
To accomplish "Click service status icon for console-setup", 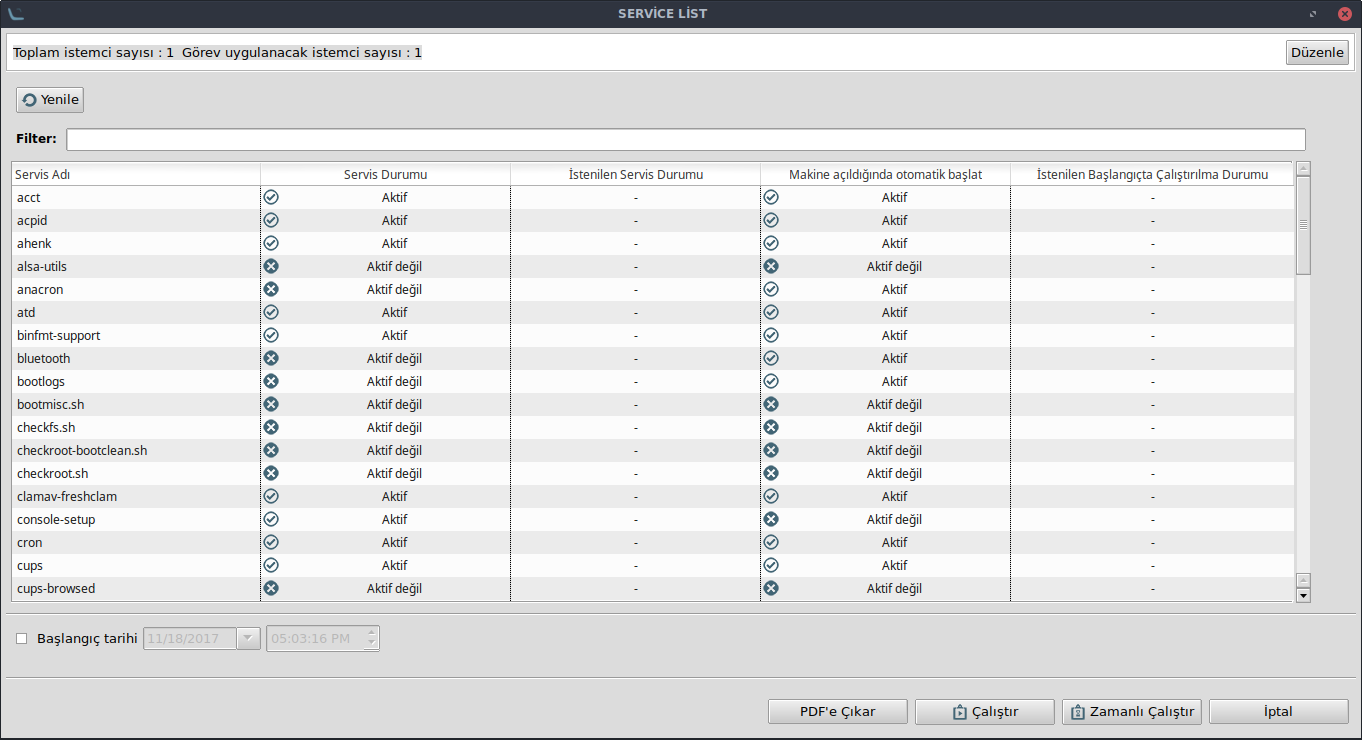I will click(x=271, y=519).
